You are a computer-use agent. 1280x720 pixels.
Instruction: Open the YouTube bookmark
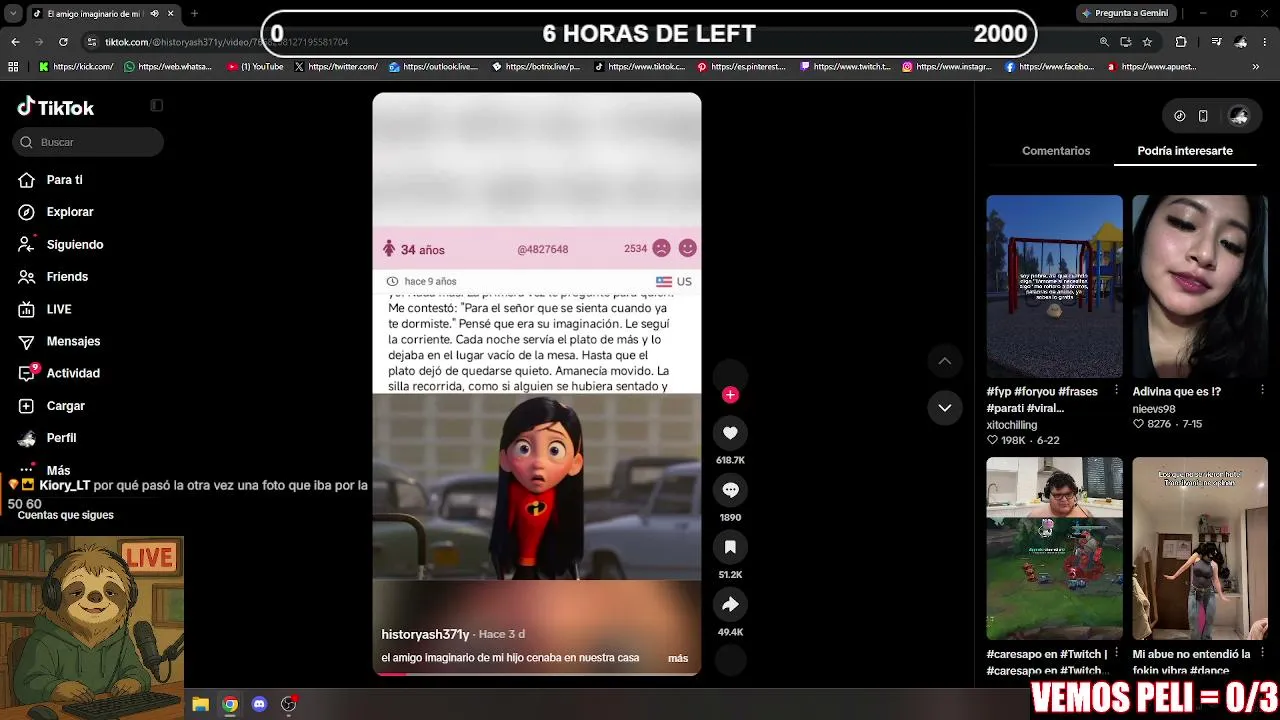pyautogui.click(x=256, y=67)
